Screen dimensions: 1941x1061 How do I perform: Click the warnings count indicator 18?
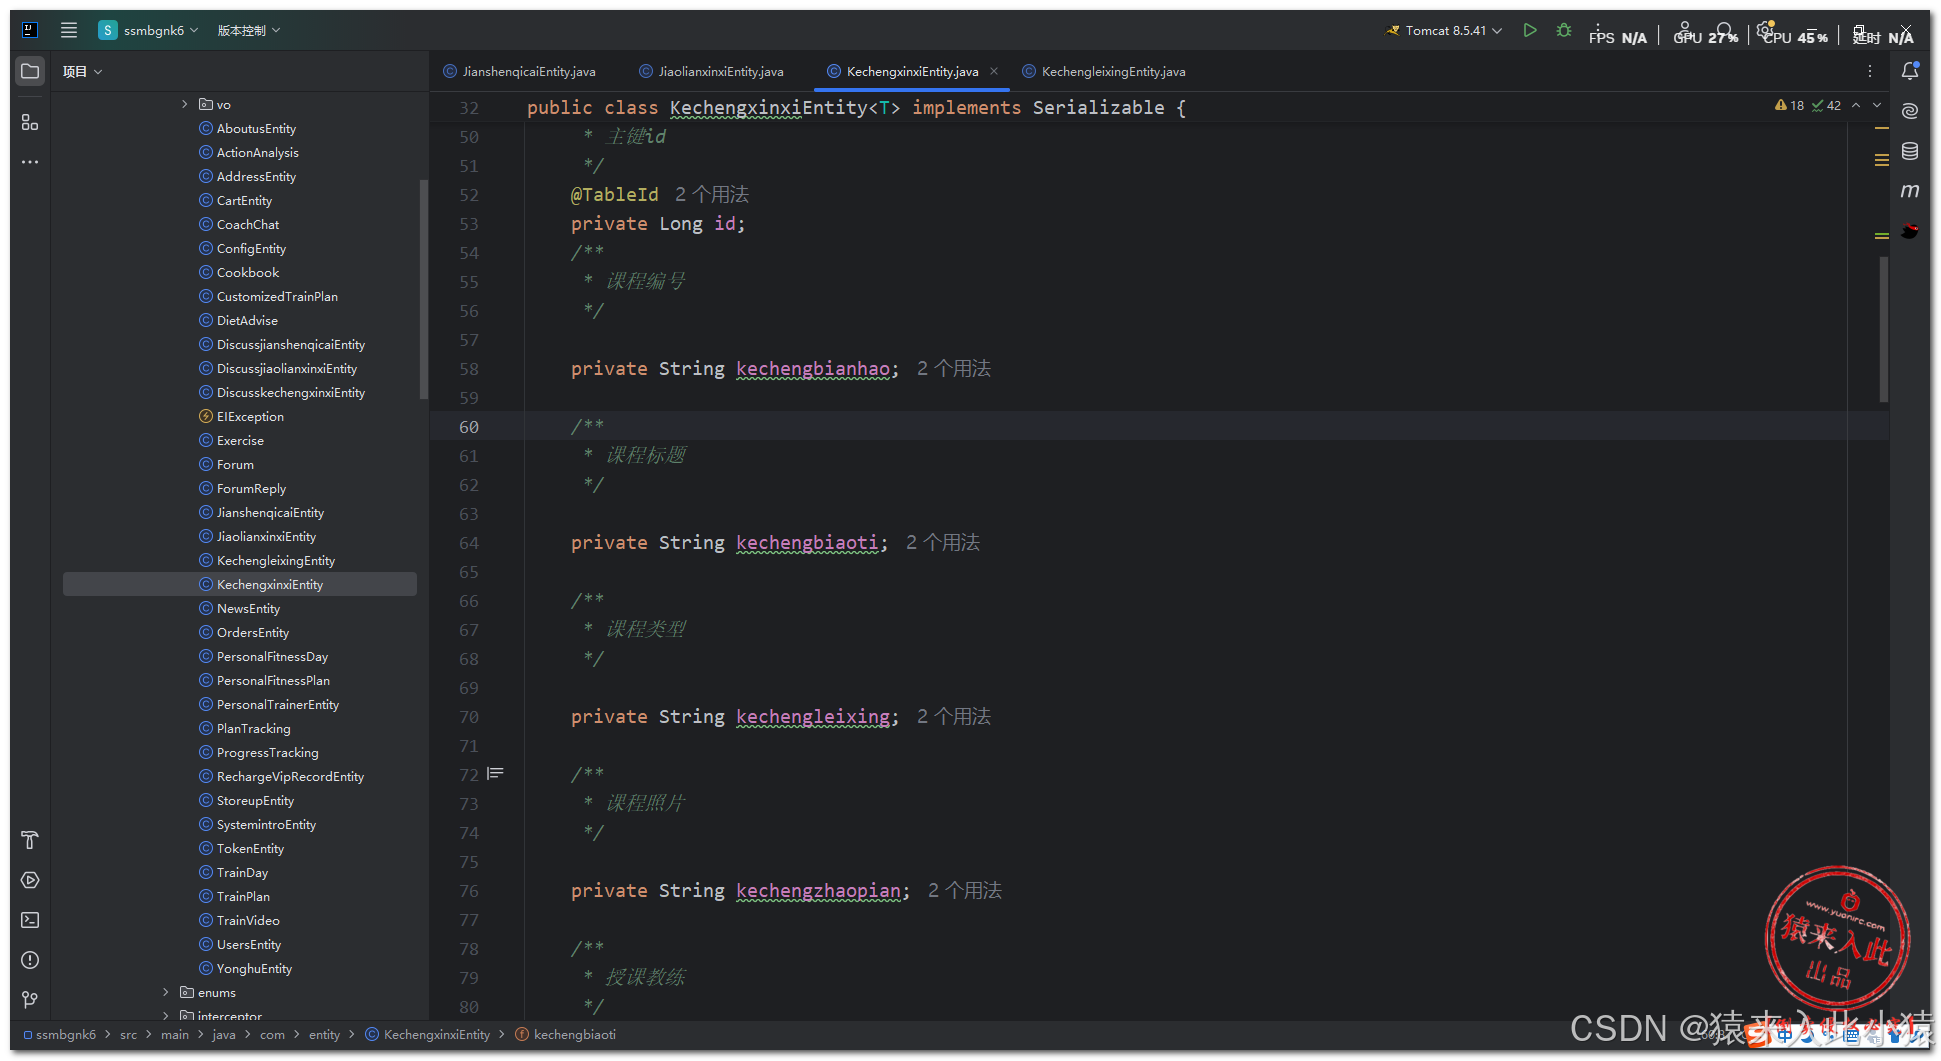[x=1789, y=105]
